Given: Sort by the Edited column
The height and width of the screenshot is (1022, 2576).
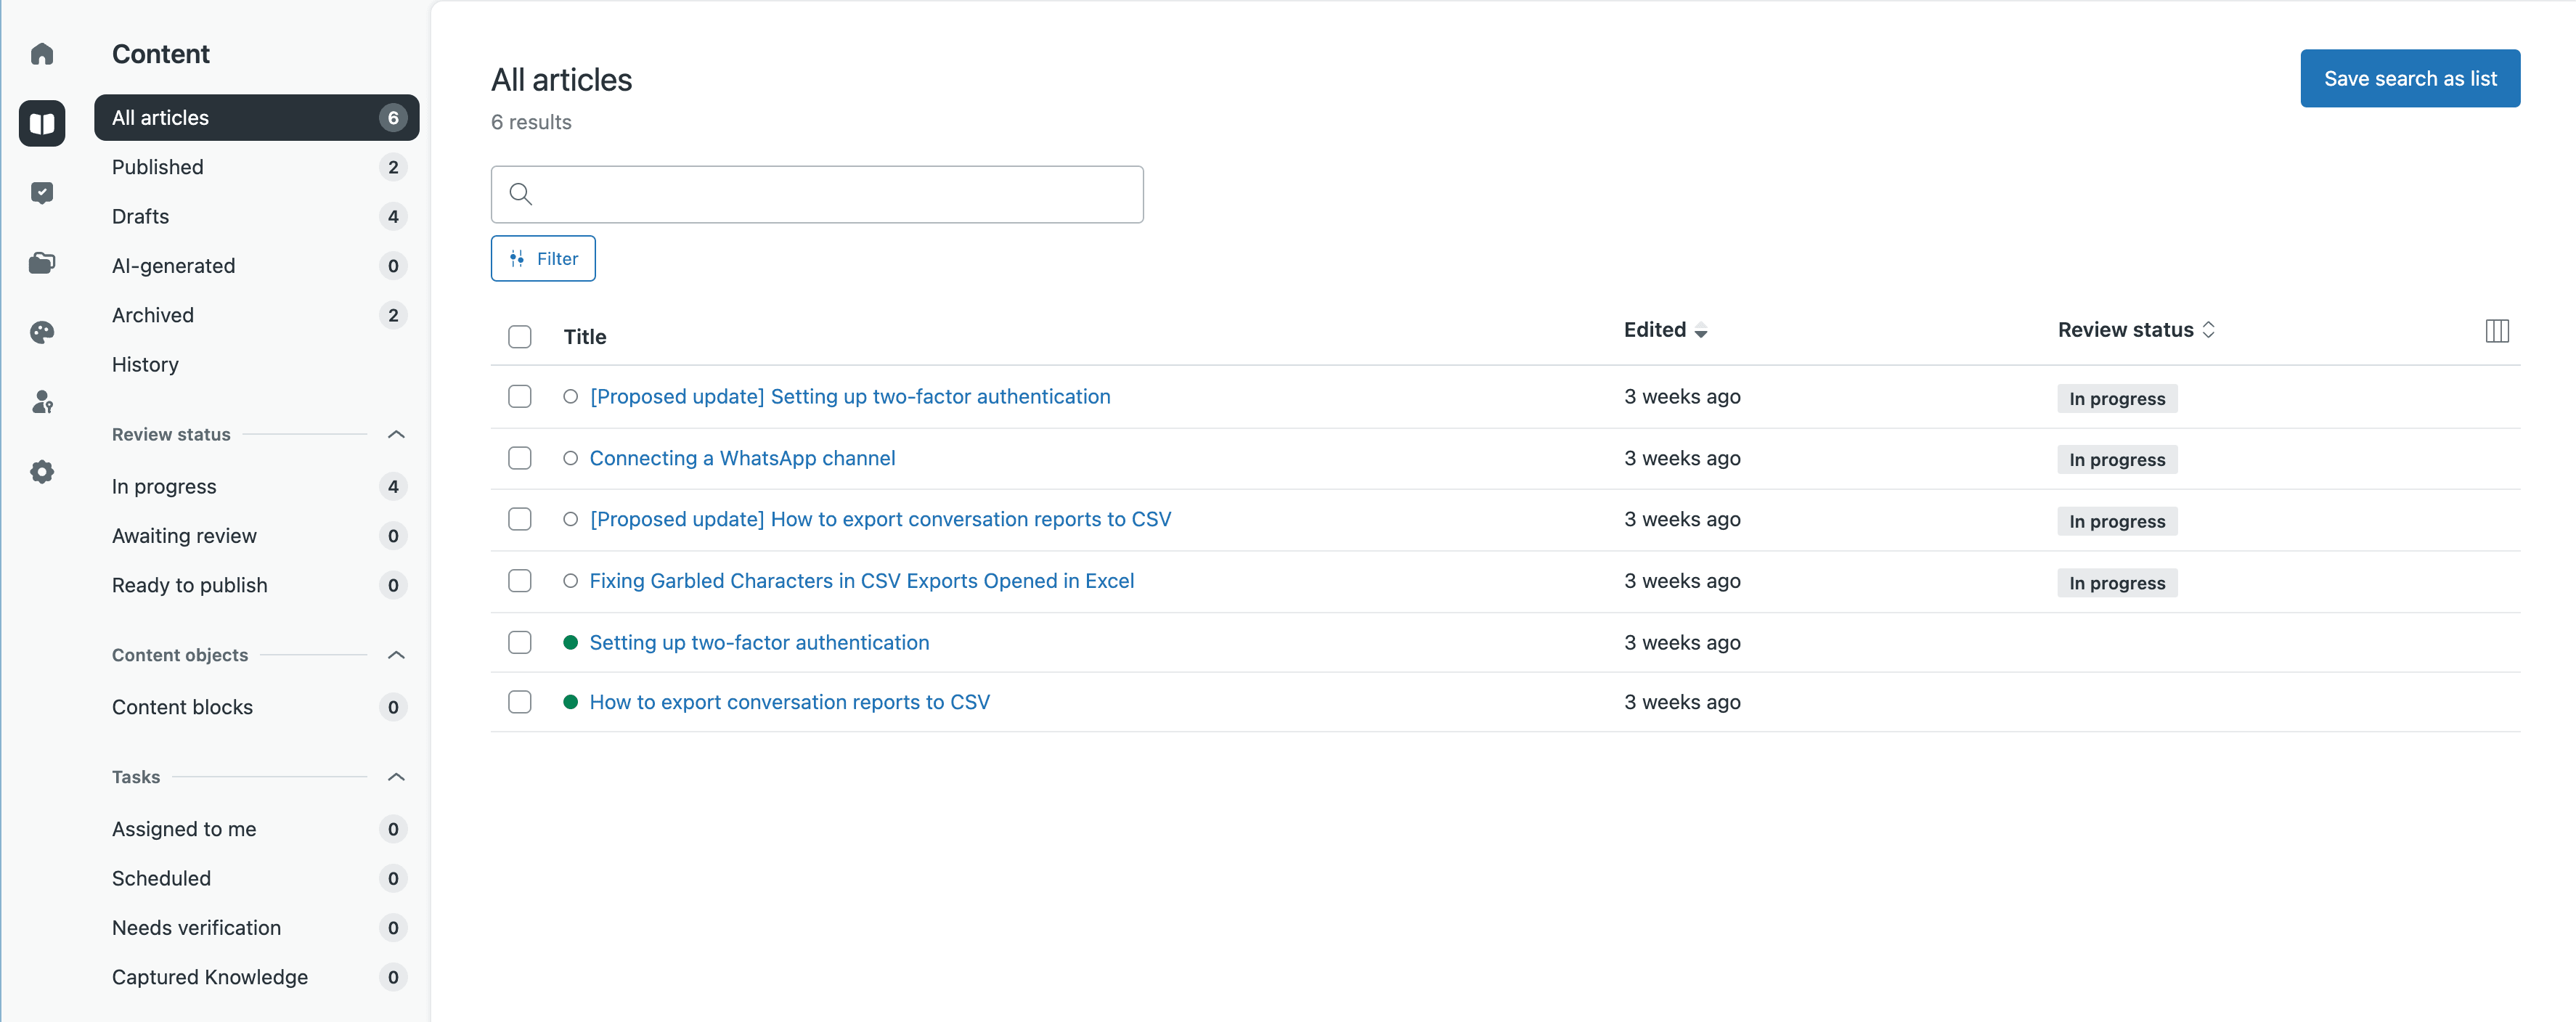Looking at the screenshot, I should coord(1665,330).
